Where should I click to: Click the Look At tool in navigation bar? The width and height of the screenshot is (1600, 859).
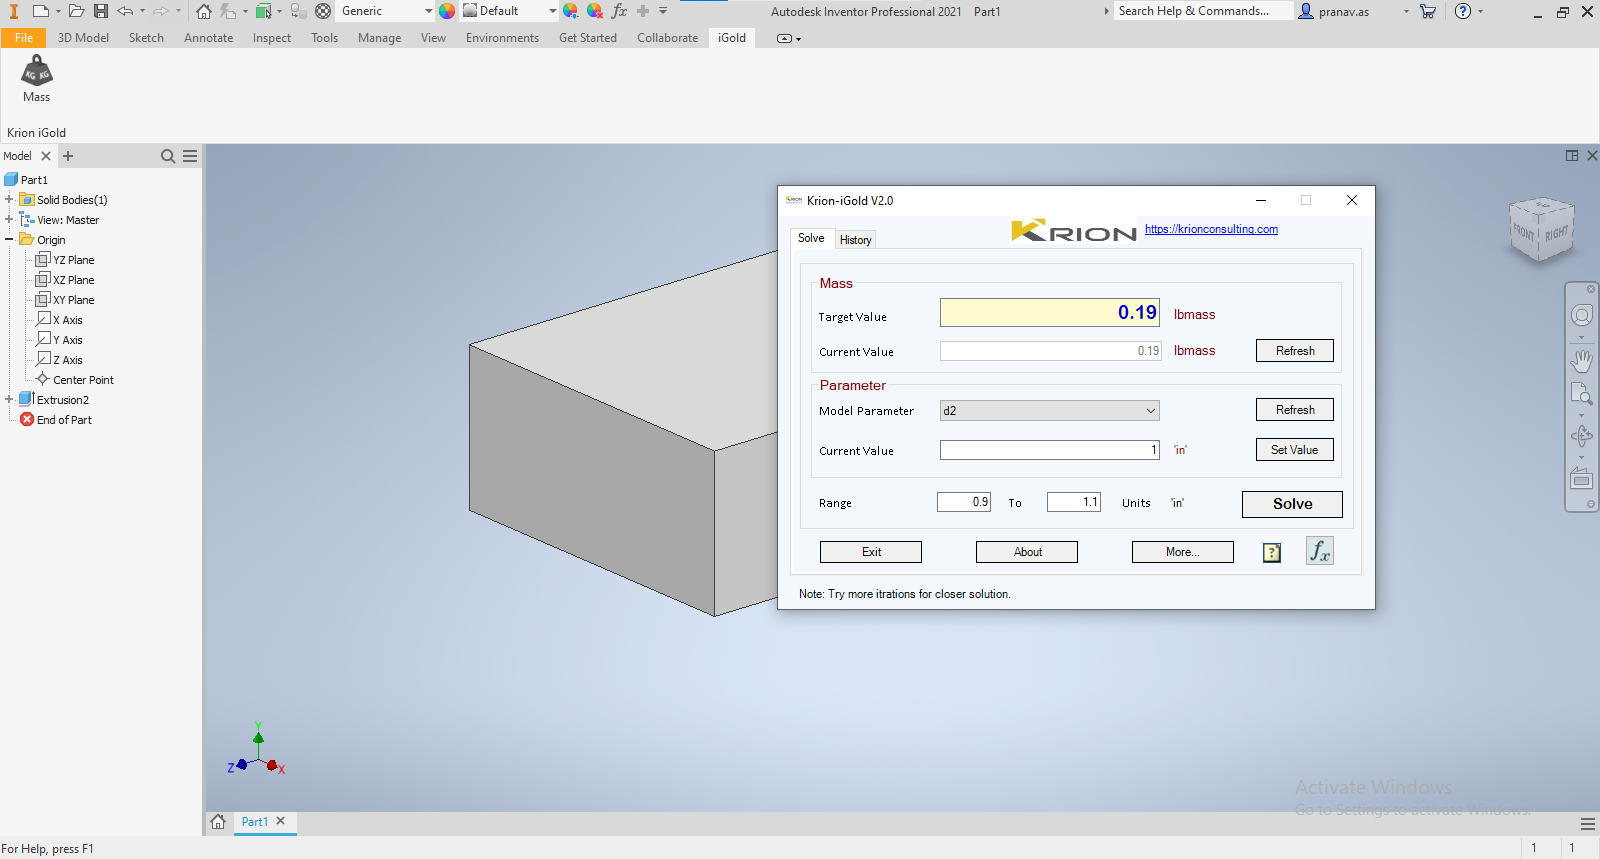point(1582,479)
